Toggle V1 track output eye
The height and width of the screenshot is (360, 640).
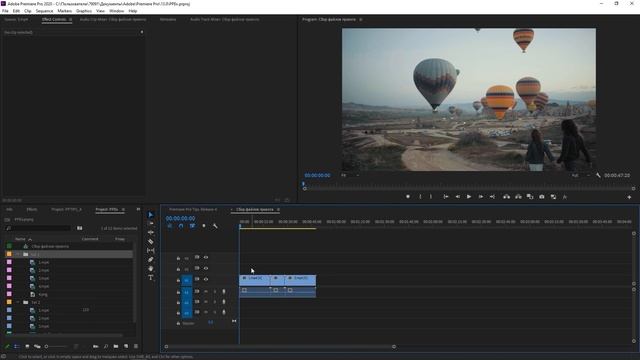206,280
